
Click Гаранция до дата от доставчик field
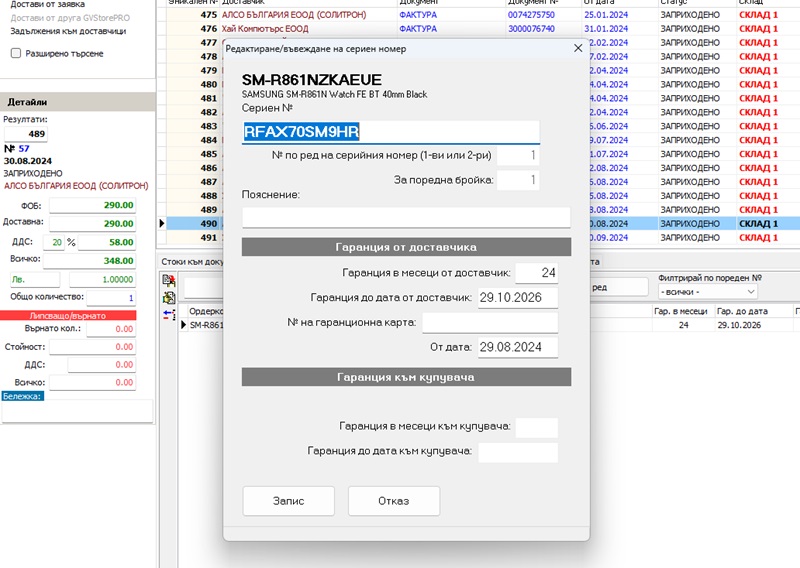pos(518,298)
